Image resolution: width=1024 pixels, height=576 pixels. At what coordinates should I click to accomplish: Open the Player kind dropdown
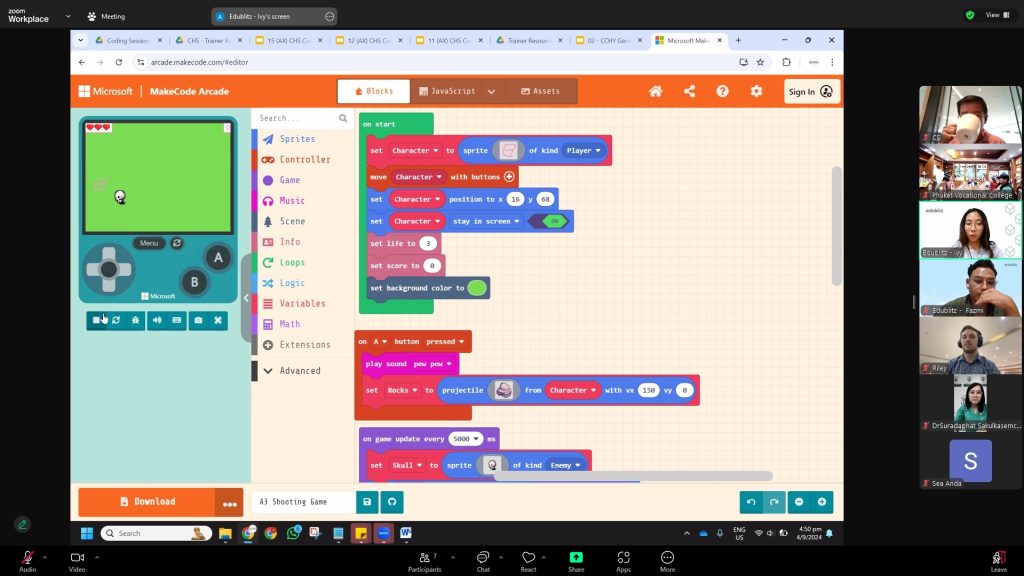(583, 150)
